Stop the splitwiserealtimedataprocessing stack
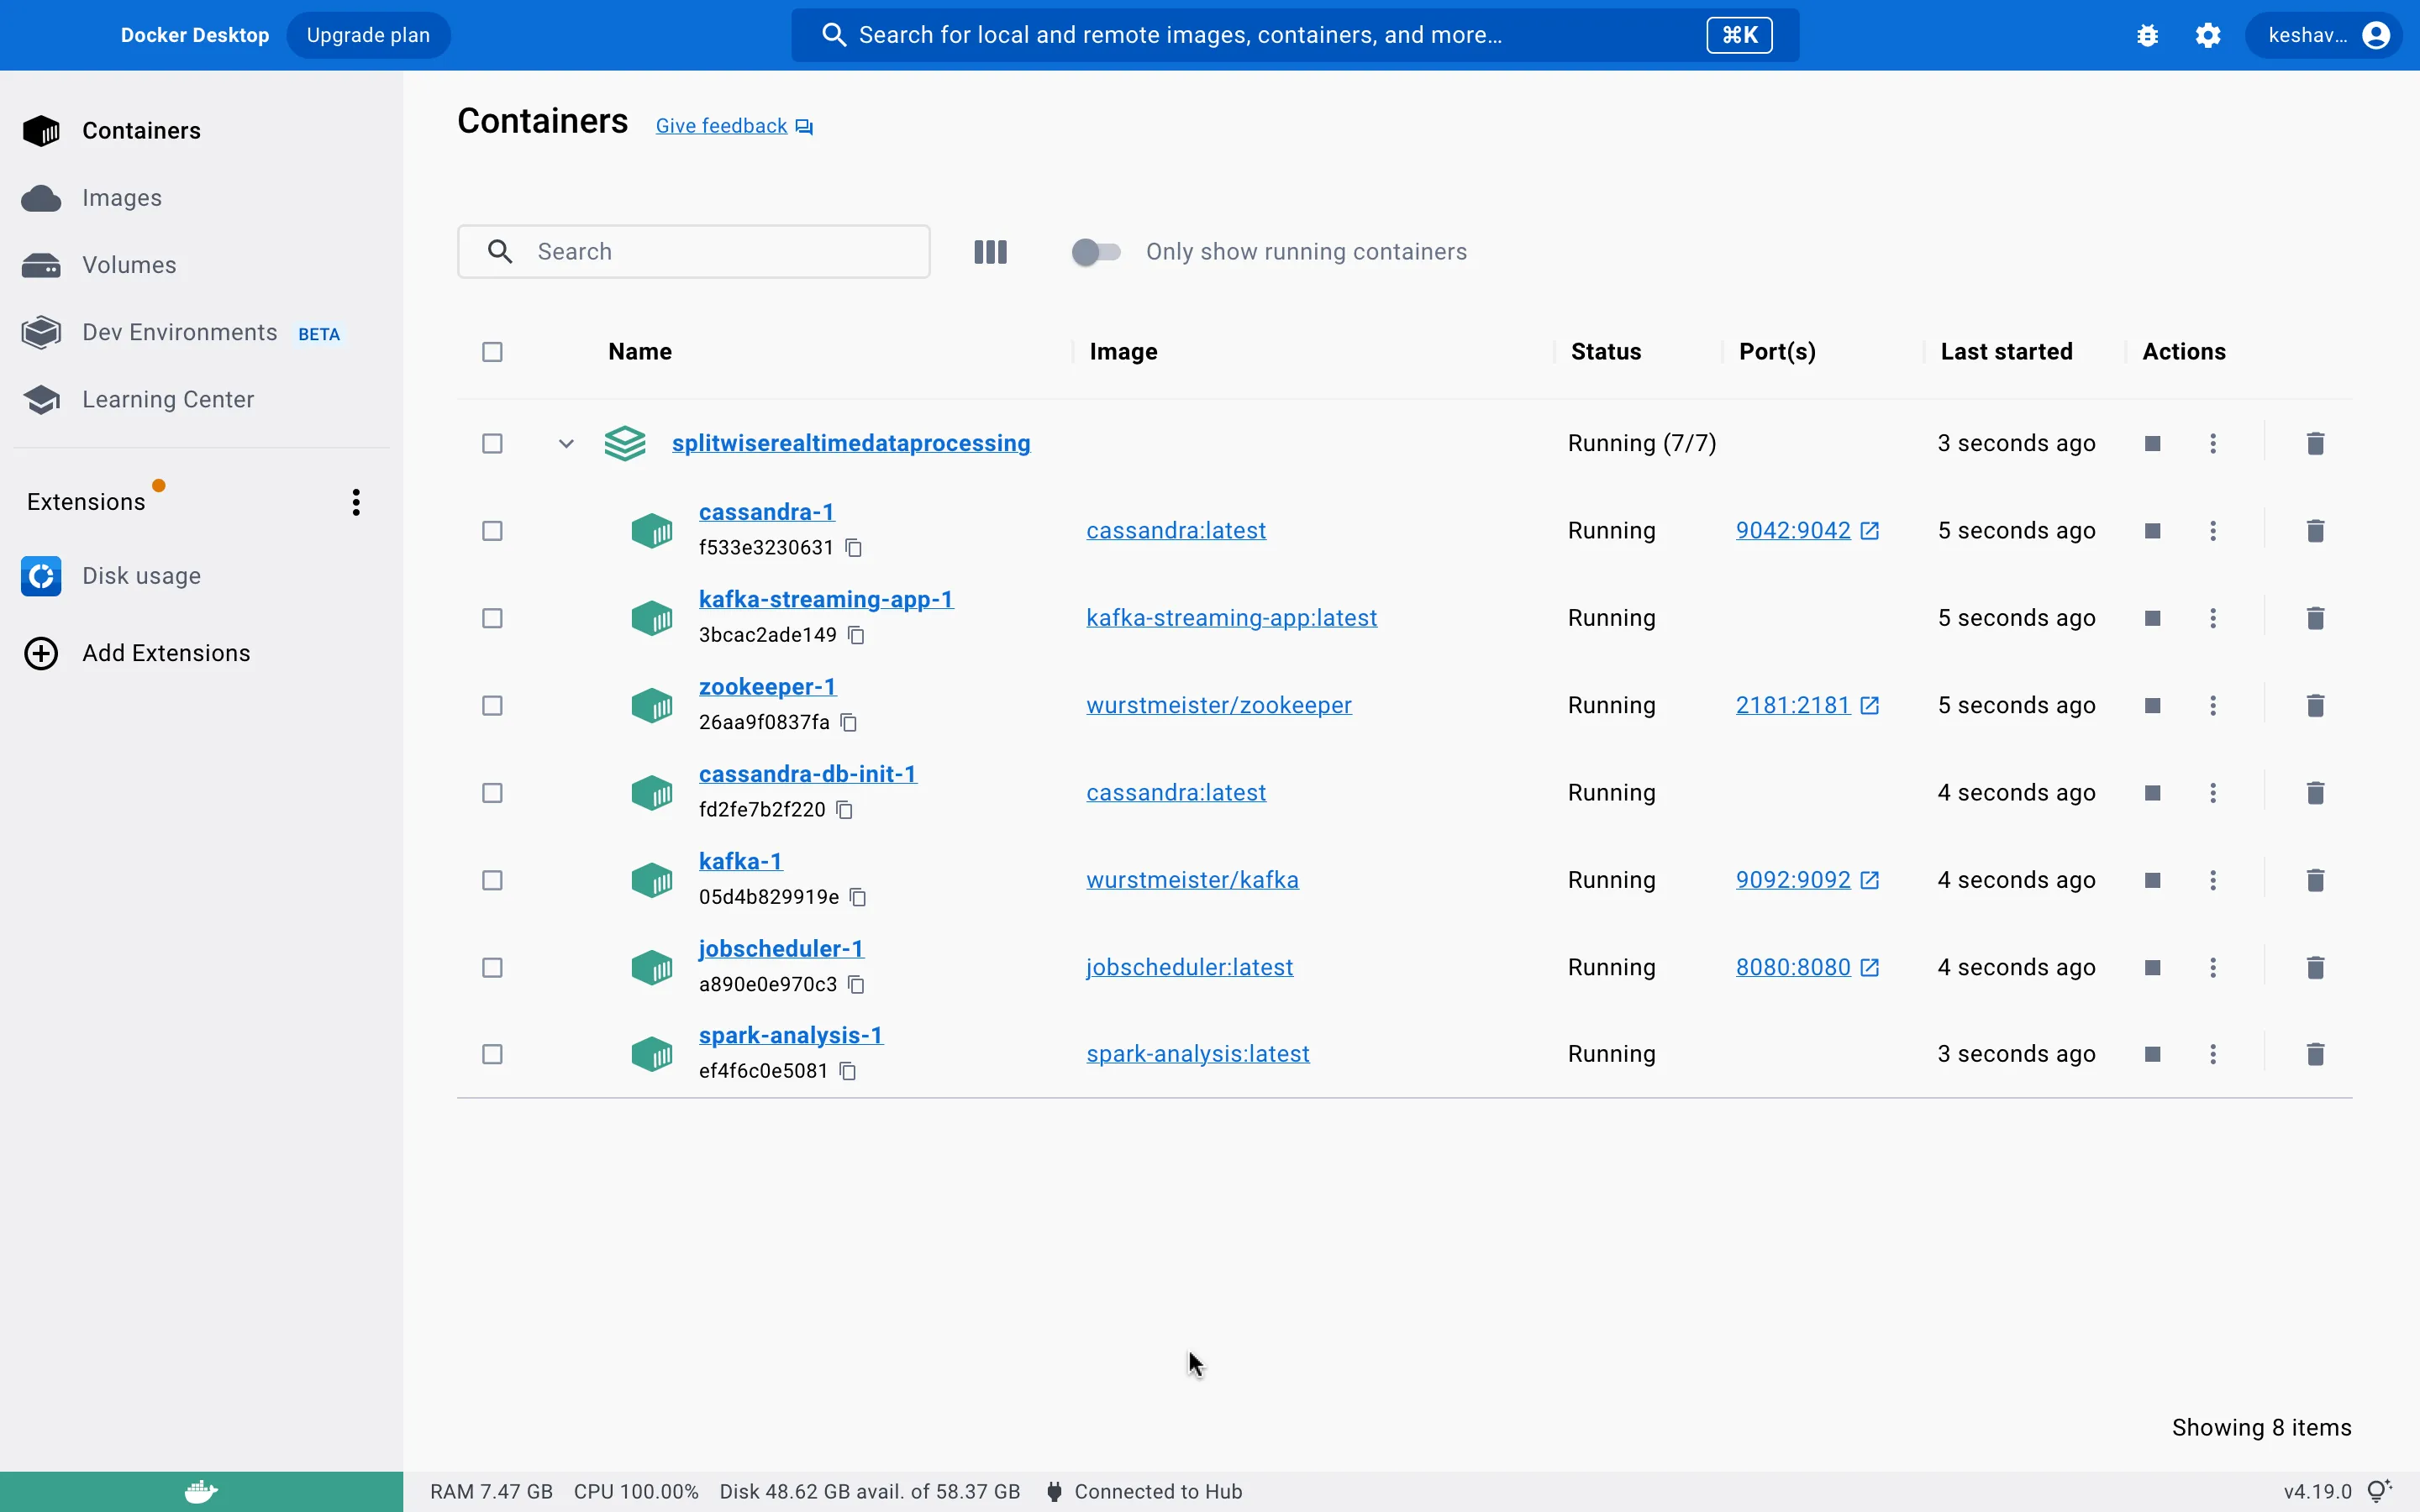 coord(2153,444)
